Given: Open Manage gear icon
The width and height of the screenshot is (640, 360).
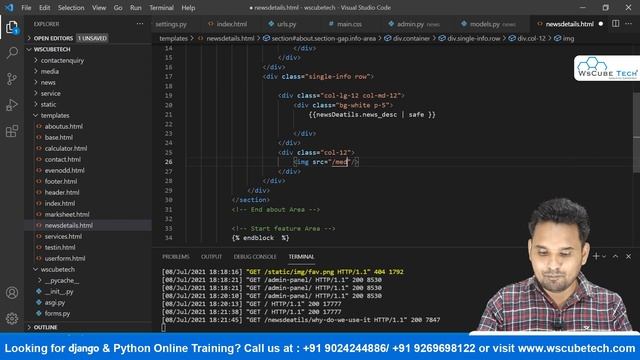Looking at the screenshot, I should pyautogui.click(x=12, y=318).
